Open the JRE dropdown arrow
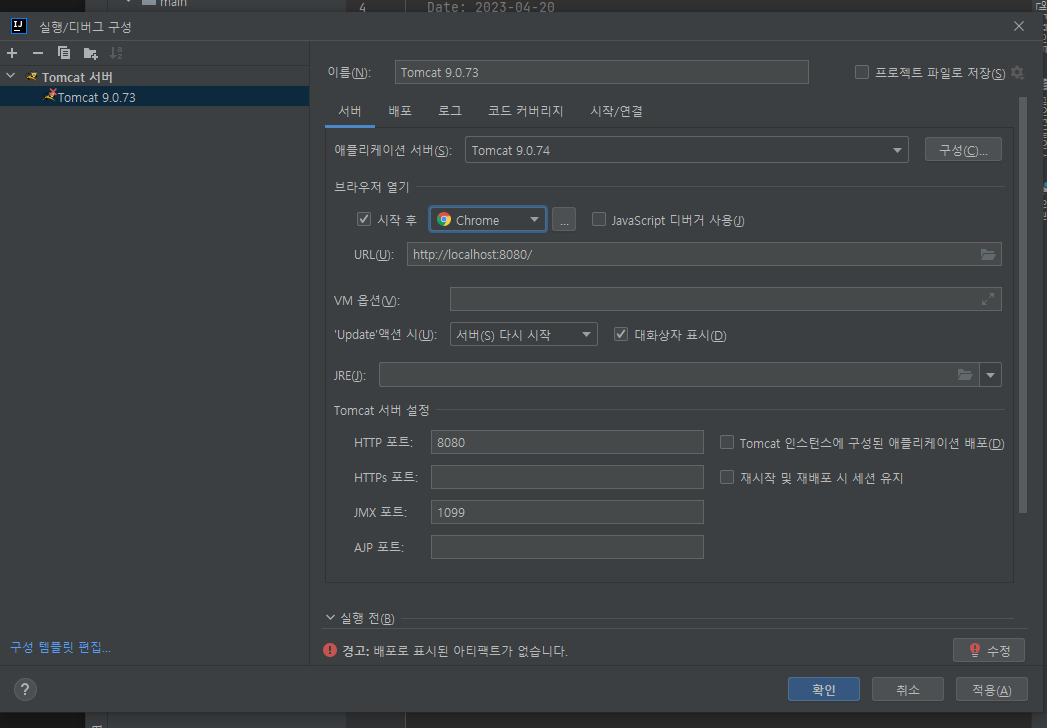This screenshot has height=728, width=1047. pos(990,375)
